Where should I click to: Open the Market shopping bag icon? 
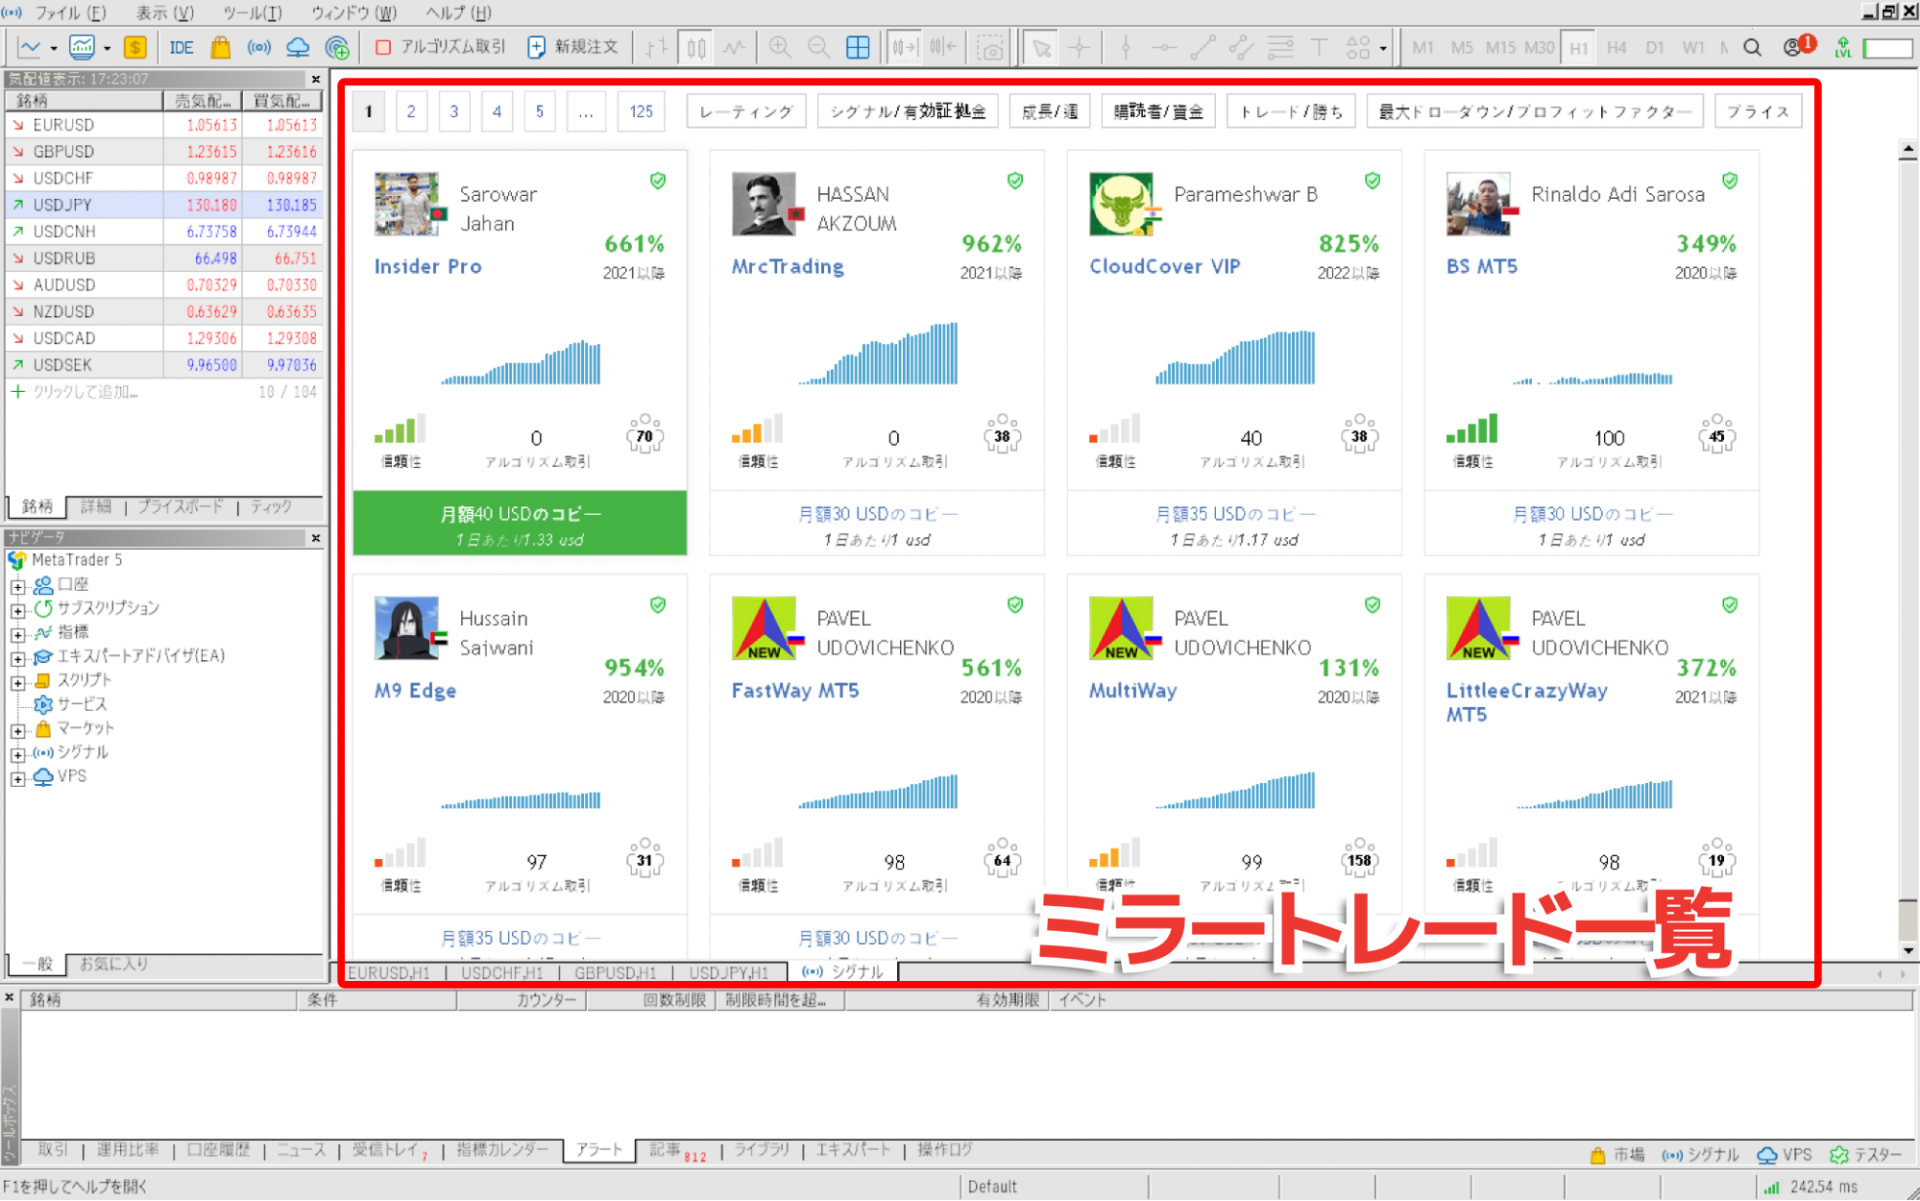[221, 47]
